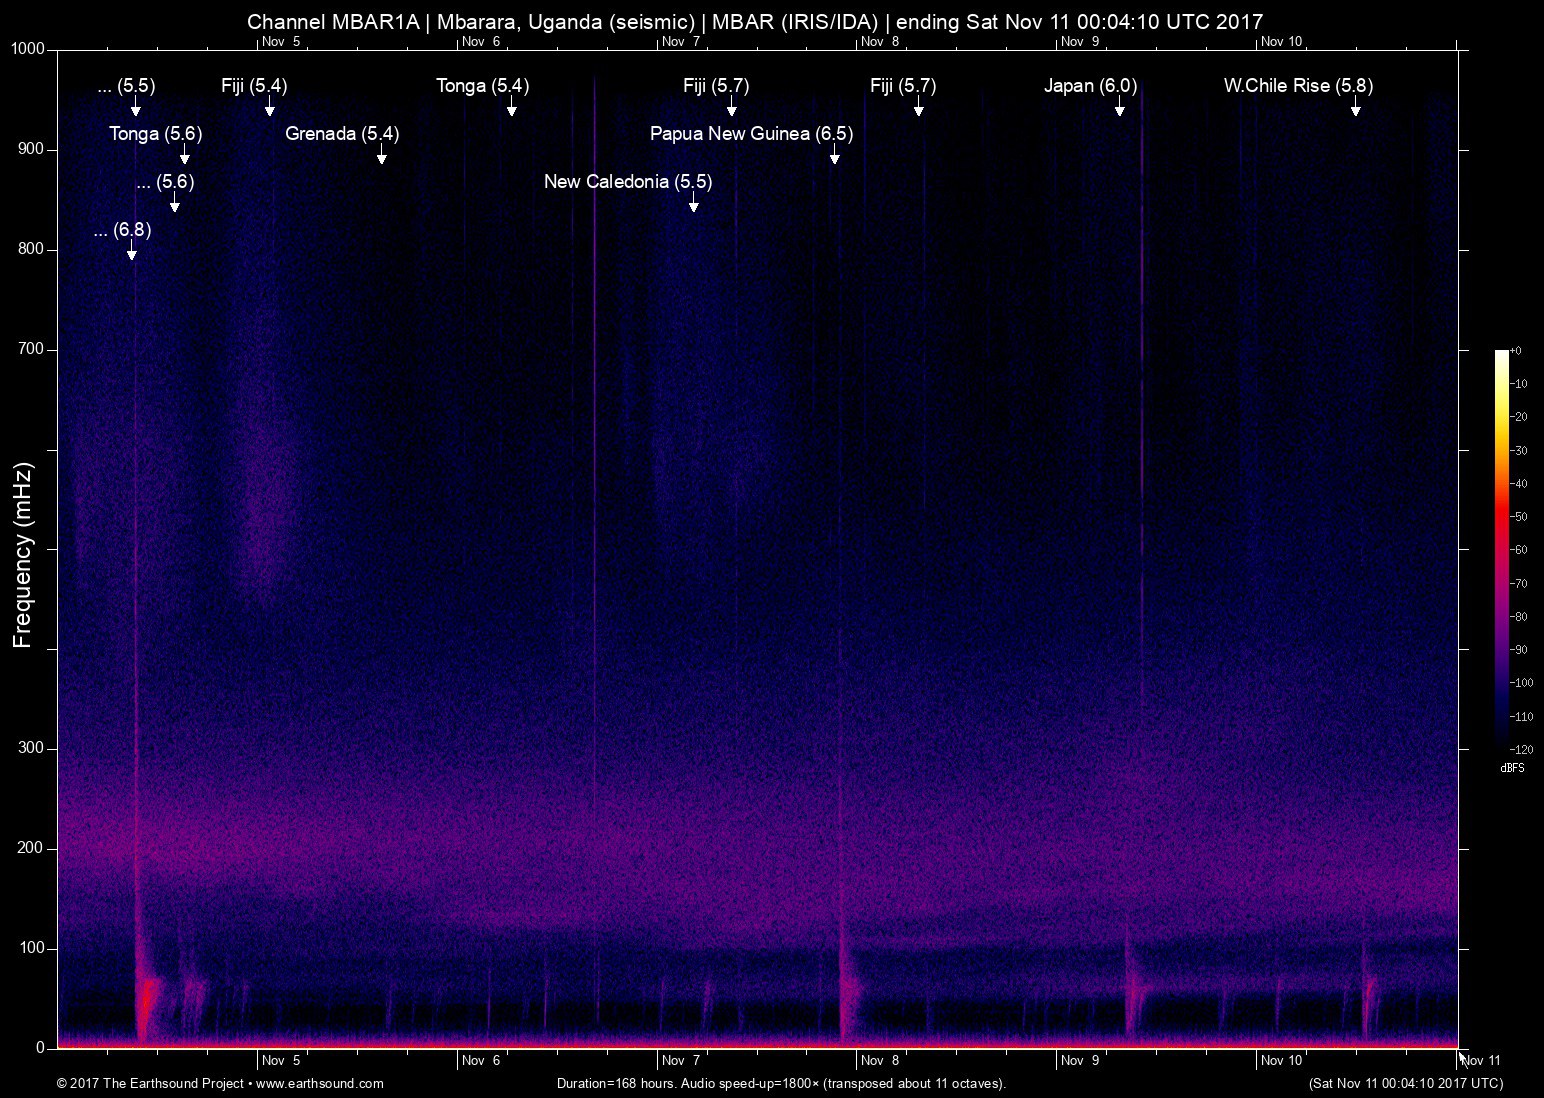Click the Tonga (5.4) arrow near Nov 6

(511, 110)
